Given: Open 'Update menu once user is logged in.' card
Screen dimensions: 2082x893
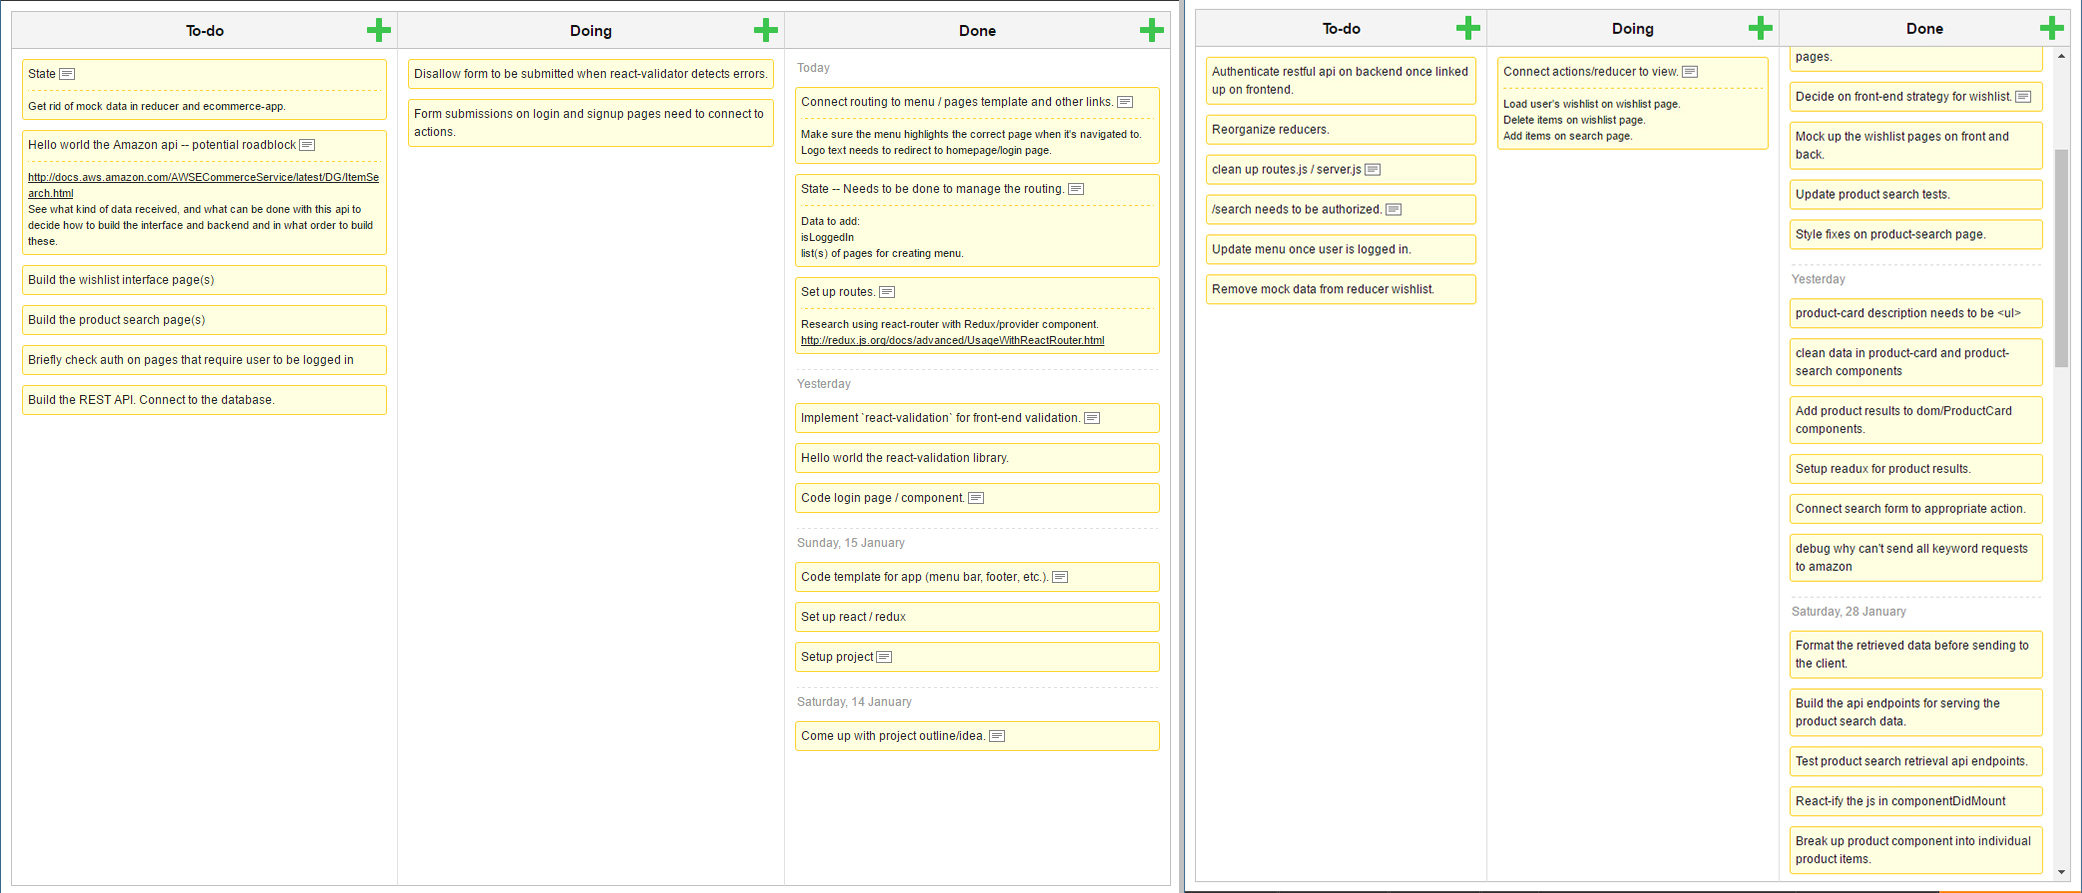Looking at the screenshot, I should [1341, 250].
